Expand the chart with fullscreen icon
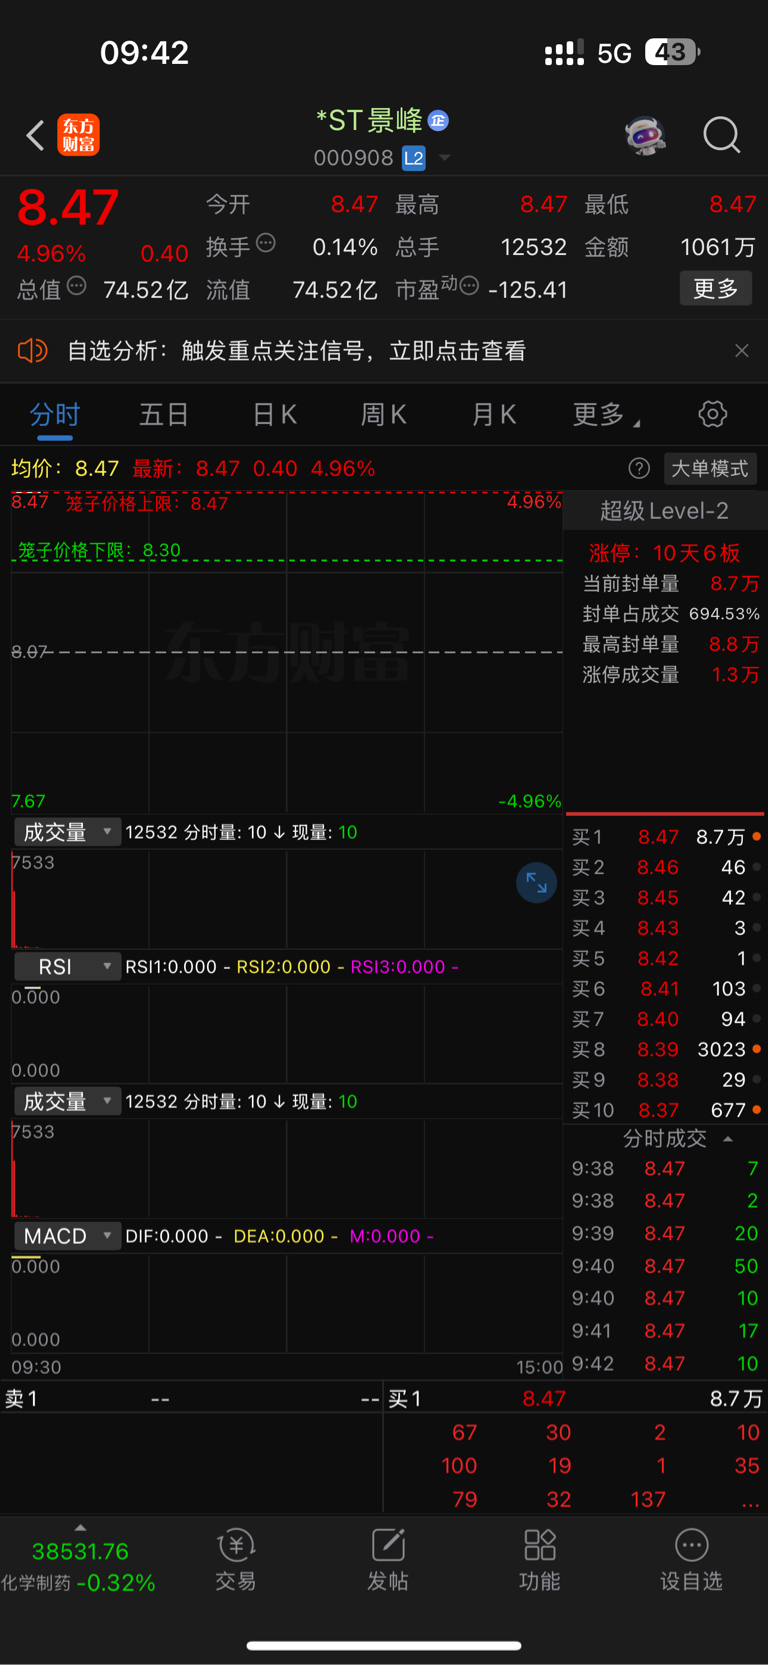This screenshot has width=768, height=1665. pos(536,882)
